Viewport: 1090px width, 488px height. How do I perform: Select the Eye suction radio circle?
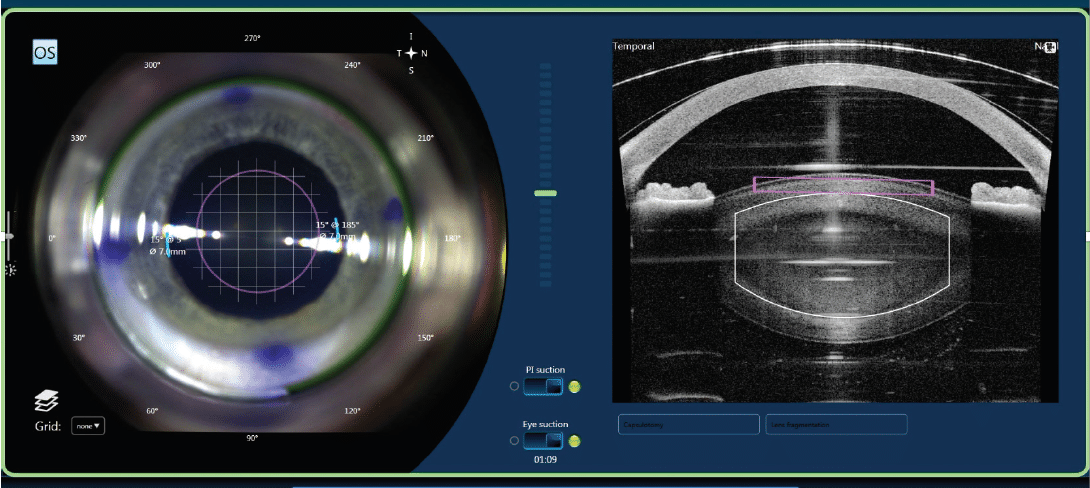click(x=514, y=441)
